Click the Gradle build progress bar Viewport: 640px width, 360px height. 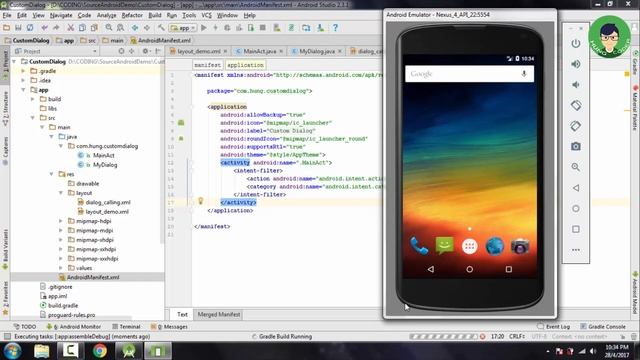click(x=443, y=337)
